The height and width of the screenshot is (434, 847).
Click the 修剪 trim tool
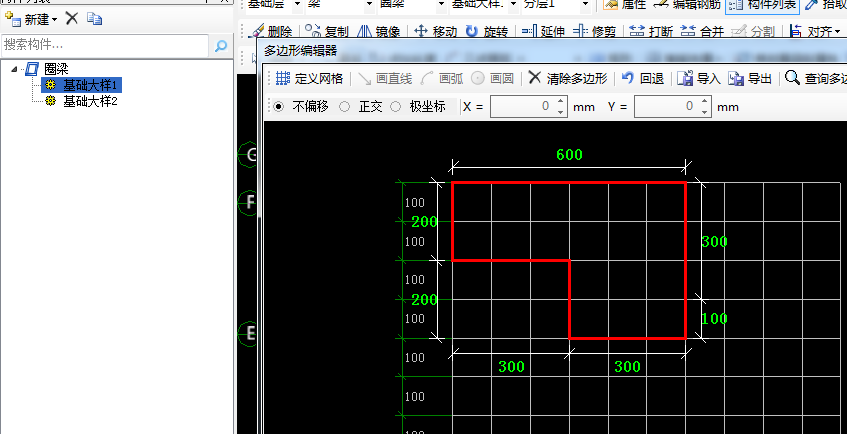(x=595, y=31)
